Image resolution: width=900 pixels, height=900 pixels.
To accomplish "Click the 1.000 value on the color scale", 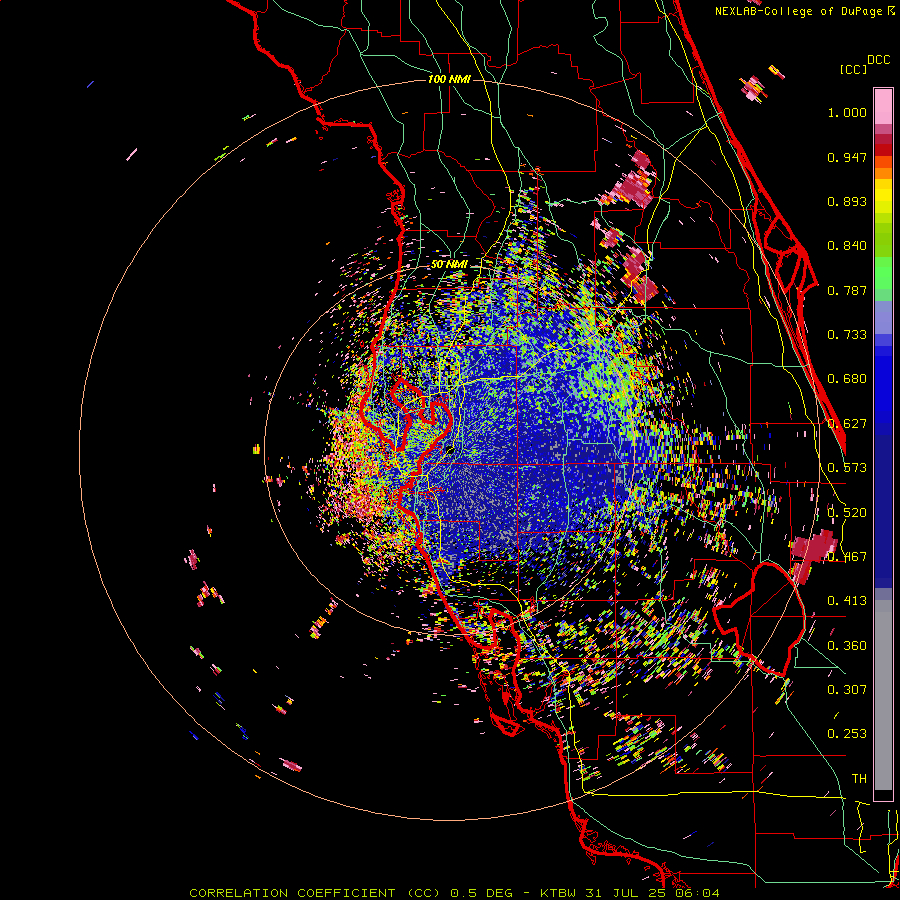I will (x=847, y=112).
